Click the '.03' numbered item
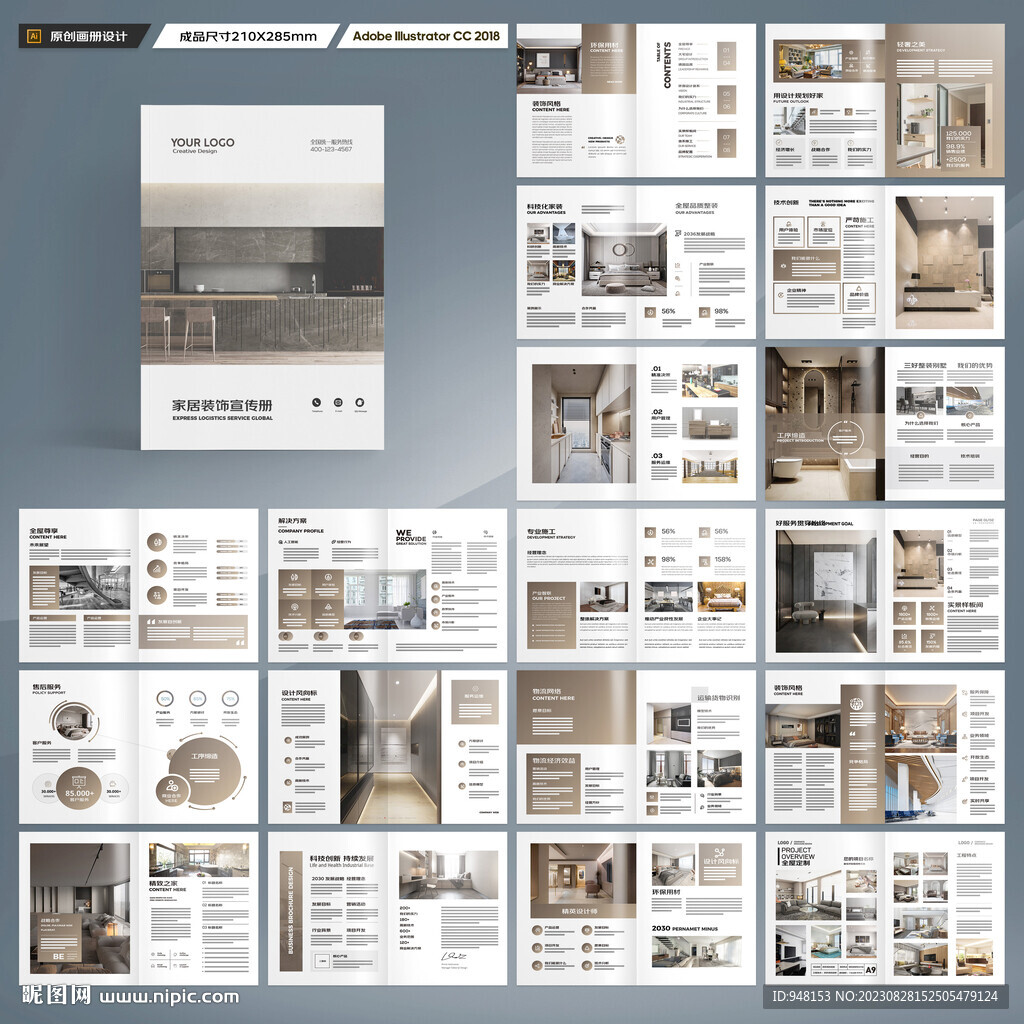1024x1024 pixels. pos(656,456)
